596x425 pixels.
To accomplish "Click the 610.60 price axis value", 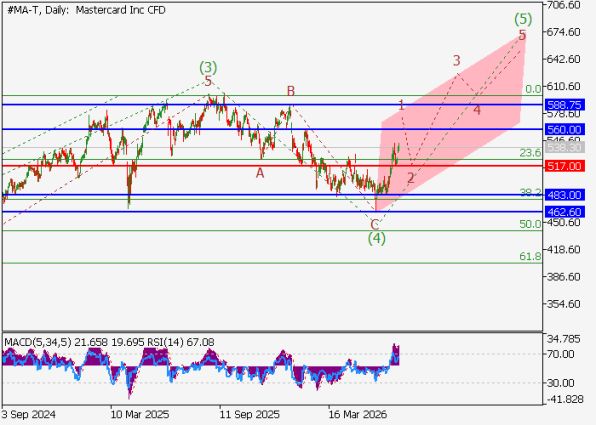I will pos(563,86).
